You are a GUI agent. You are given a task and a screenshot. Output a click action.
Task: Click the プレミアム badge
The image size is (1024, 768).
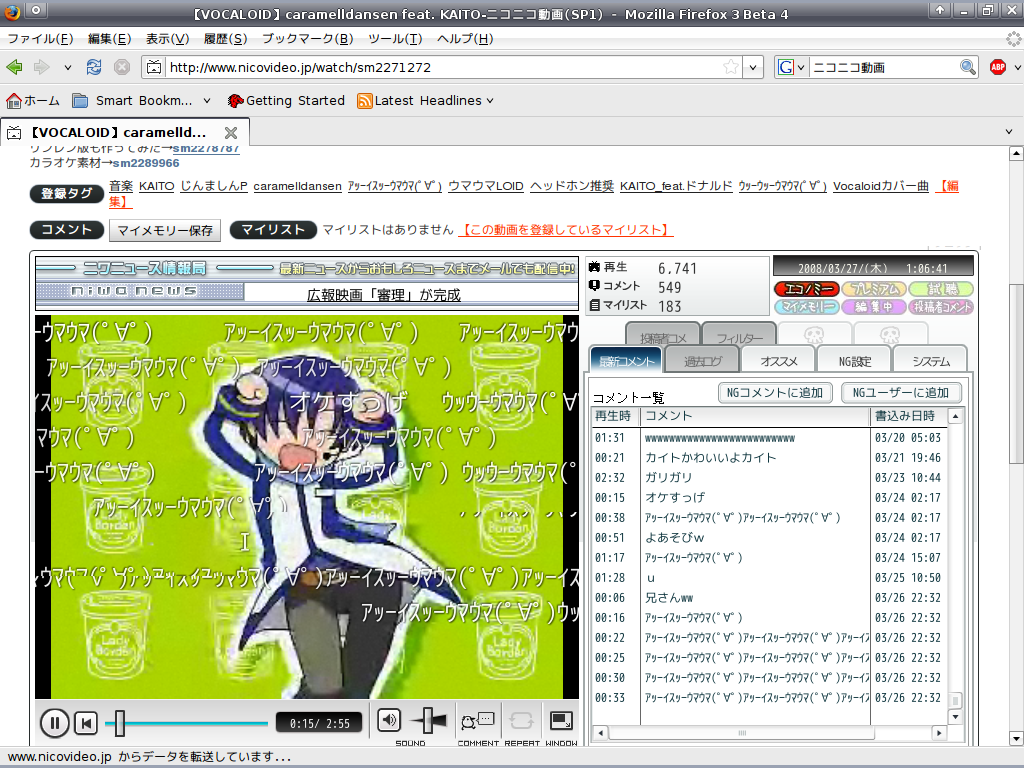[874, 289]
